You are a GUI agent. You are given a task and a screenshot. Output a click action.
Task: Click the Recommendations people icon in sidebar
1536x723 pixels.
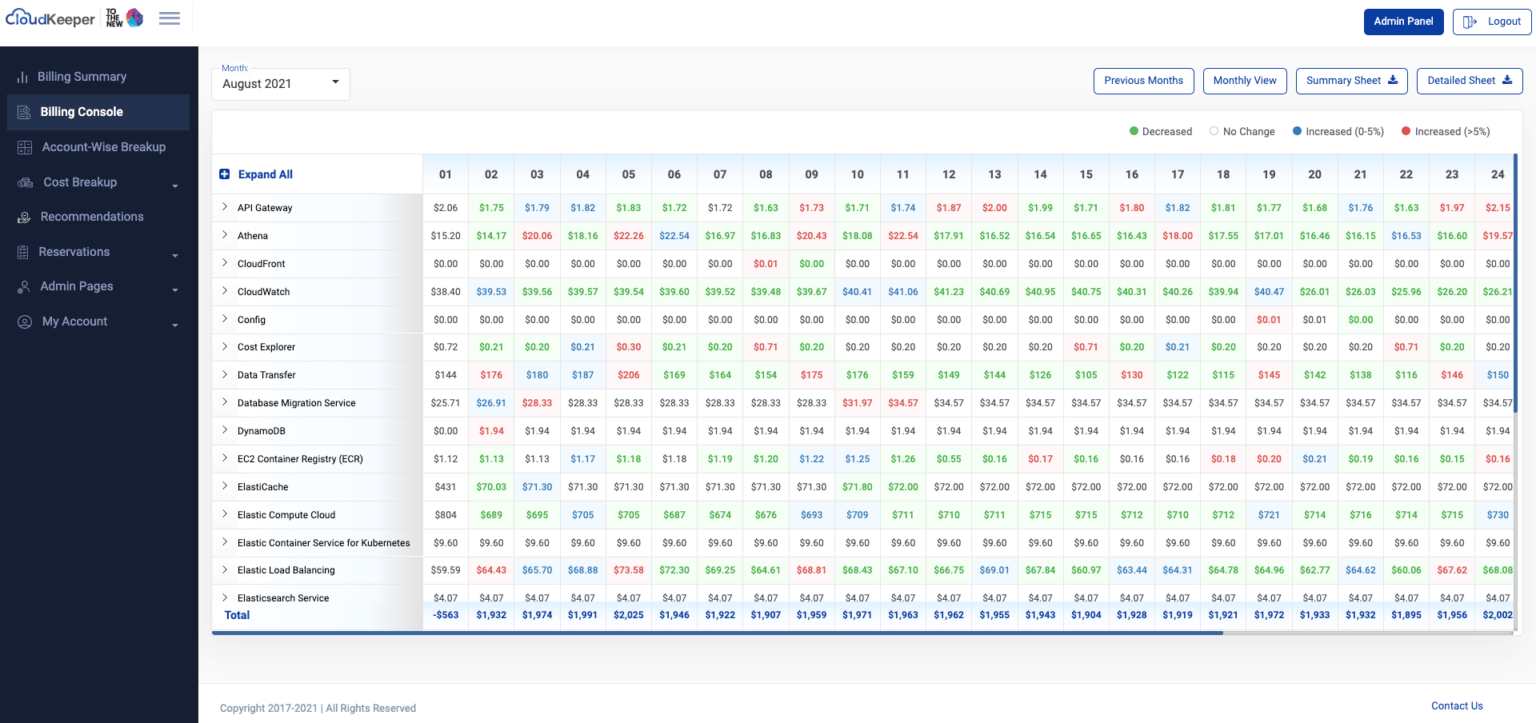coord(22,216)
